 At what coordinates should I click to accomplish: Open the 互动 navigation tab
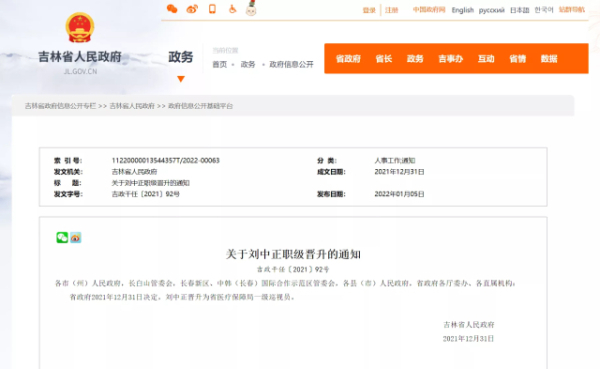tap(486, 59)
